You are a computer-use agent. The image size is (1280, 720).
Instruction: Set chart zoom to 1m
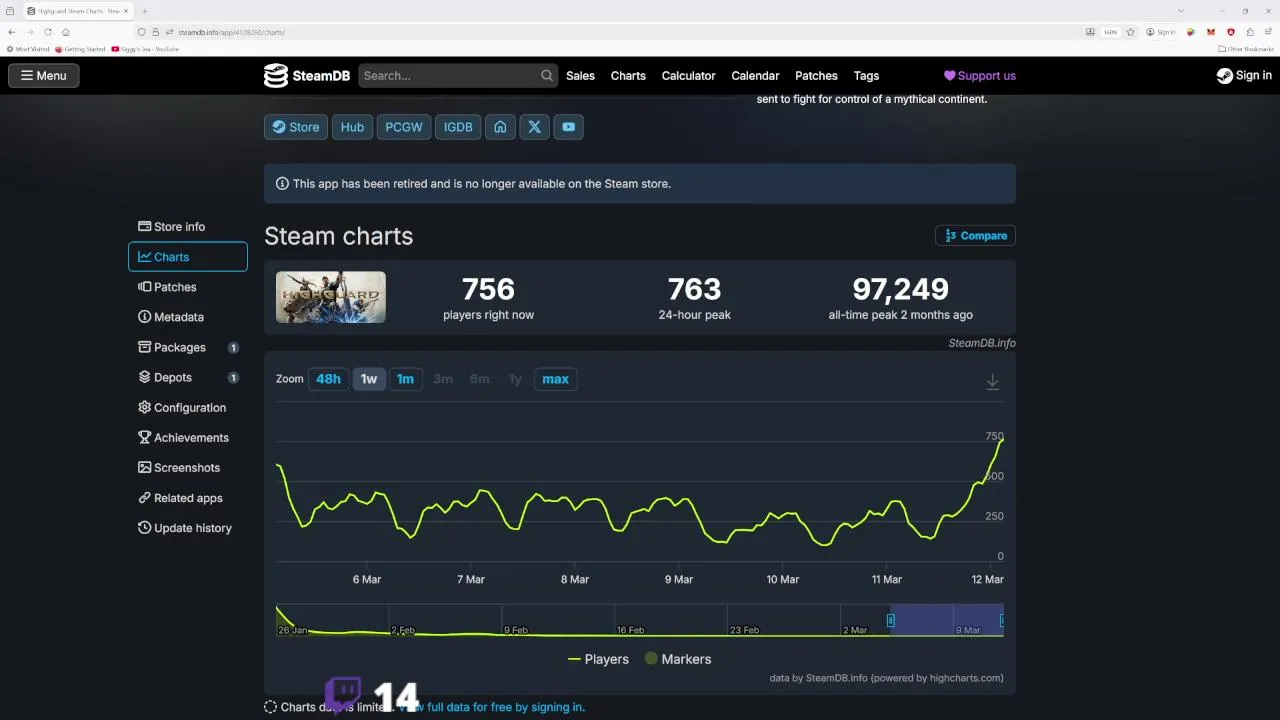click(405, 379)
